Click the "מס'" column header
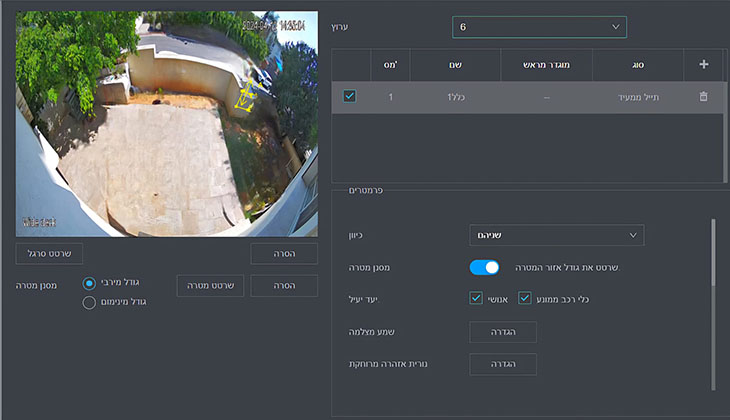The image size is (730, 420). coord(390,65)
